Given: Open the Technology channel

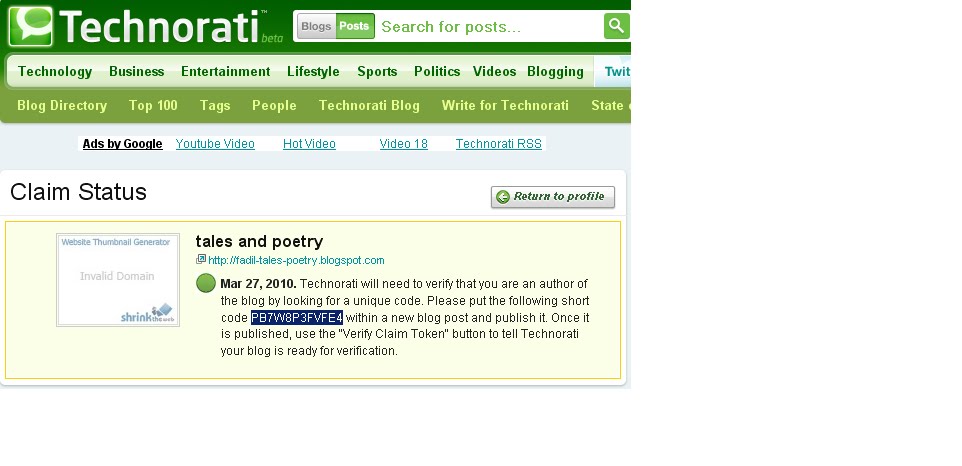Looking at the screenshot, I should [55, 72].
